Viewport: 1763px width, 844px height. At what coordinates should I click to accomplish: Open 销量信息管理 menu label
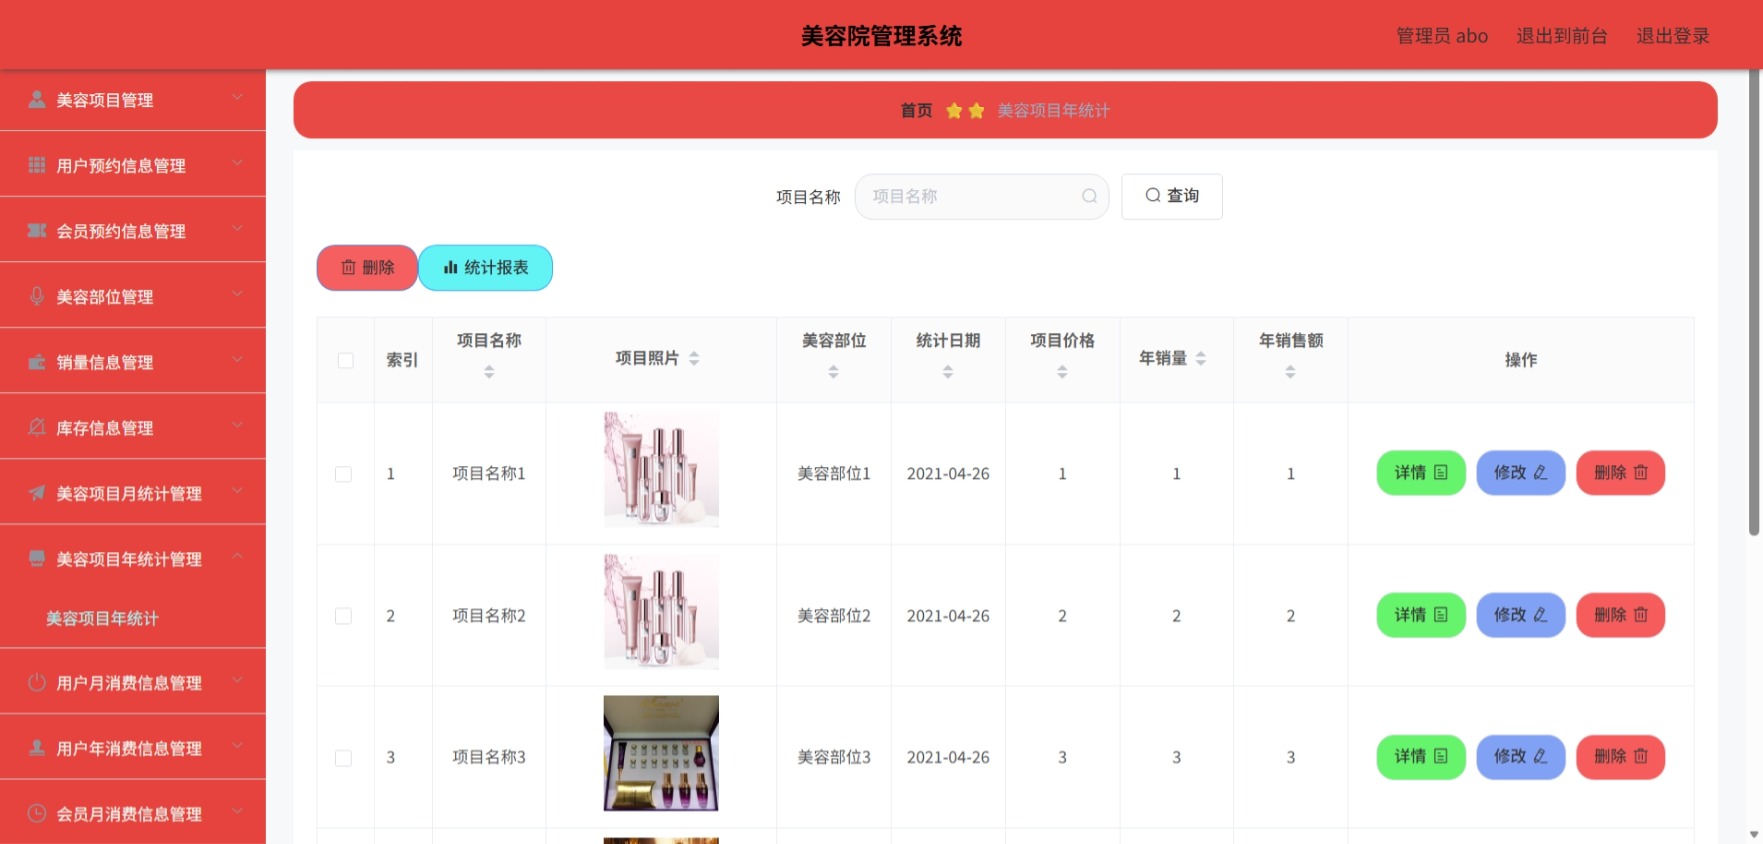[105, 362]
